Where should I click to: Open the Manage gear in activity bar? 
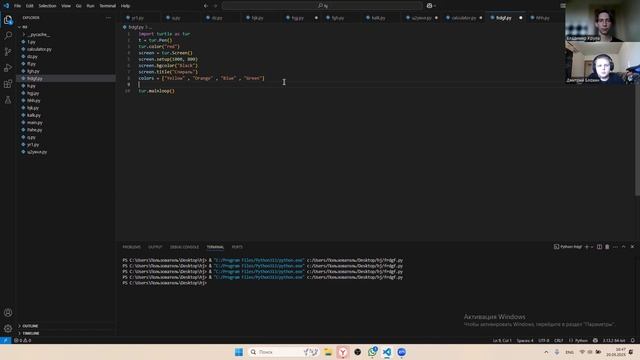tap(8, 329)
